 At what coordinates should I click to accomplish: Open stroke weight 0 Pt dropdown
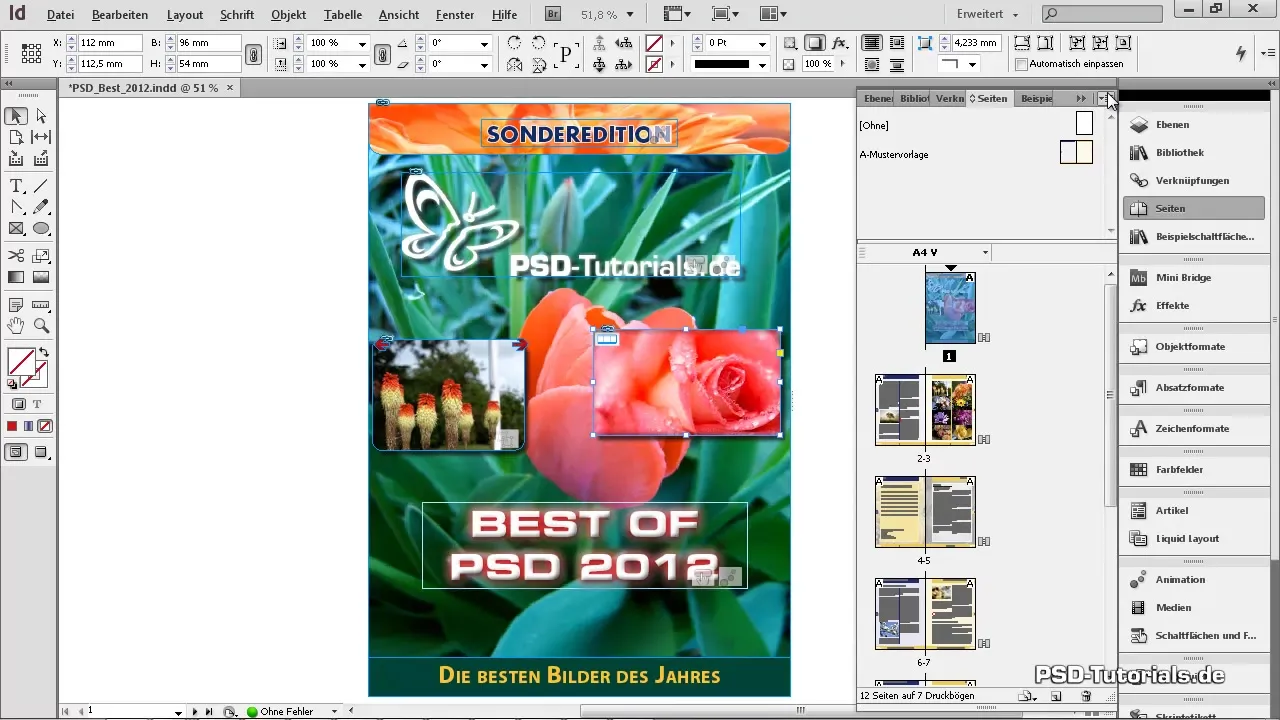pyautogui.click(x=762, y=44)
